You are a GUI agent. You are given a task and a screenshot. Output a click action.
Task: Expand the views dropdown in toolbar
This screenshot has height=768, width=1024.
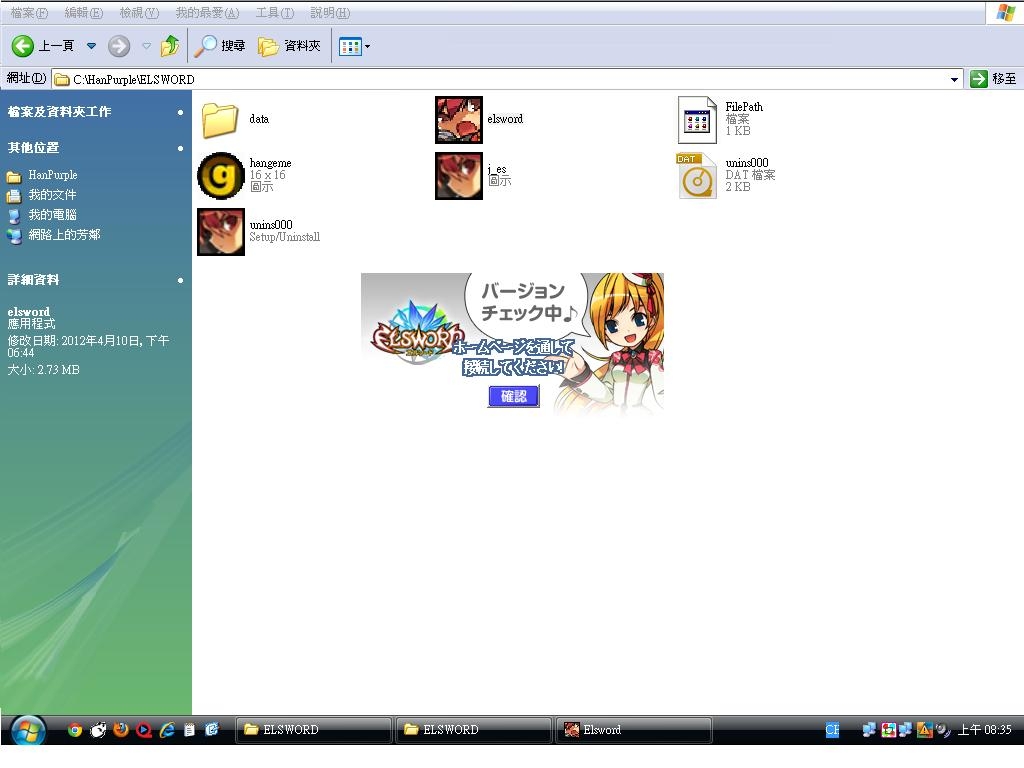[x=367, y=46]
